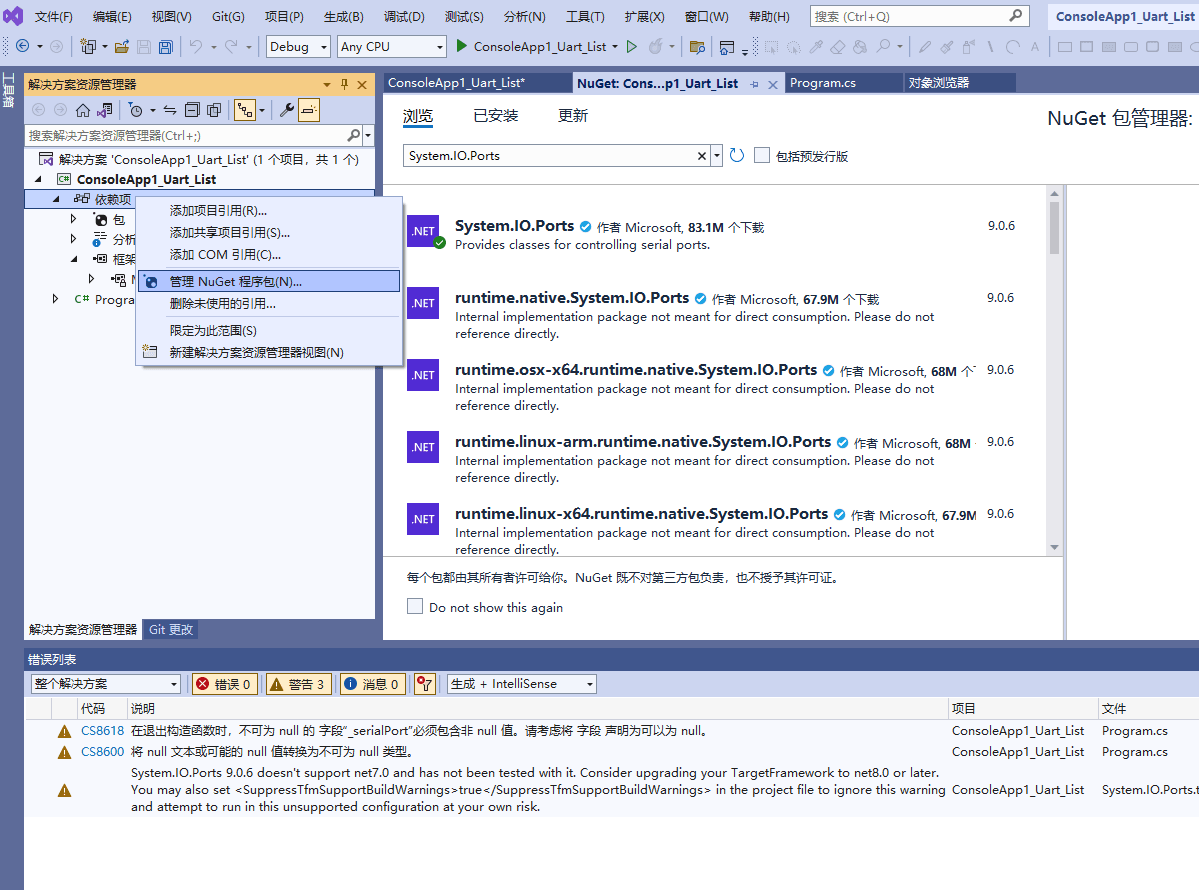Toggle the 消息 0 filter button
This screenshot has height=890, width=1199.
click(x=372, y=684)
